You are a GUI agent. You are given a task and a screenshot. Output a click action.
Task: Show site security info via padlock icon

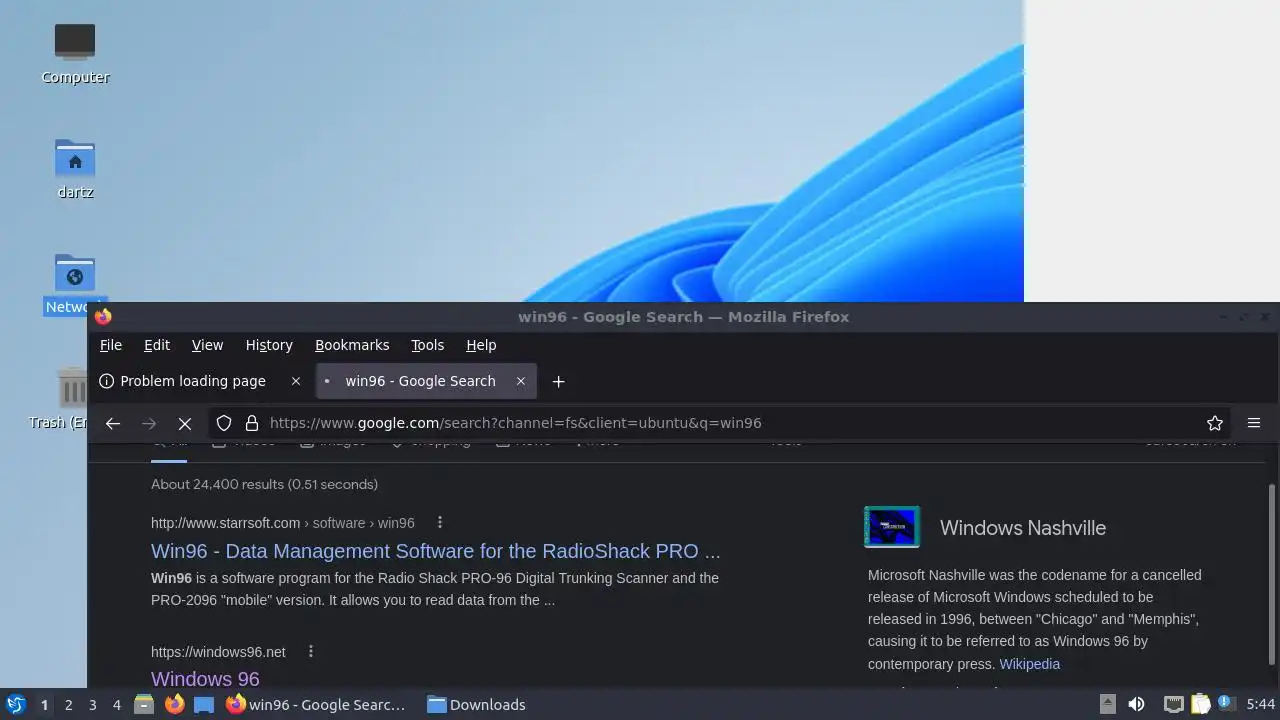[252, 423]
